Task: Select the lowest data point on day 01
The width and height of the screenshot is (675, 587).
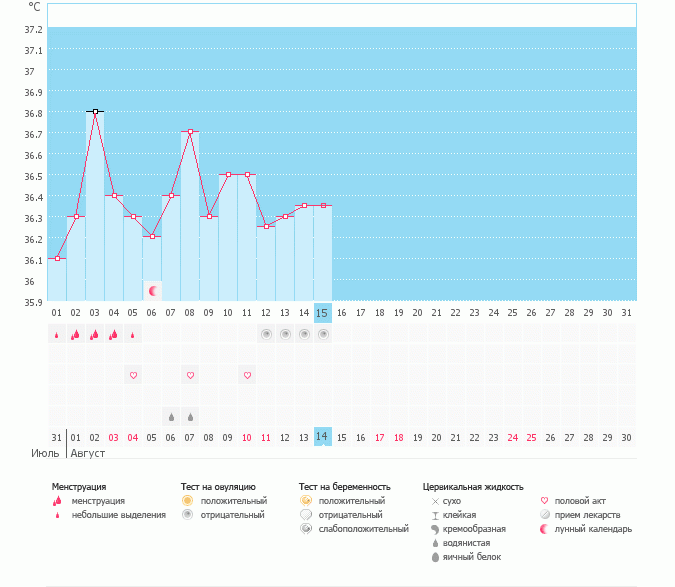Action: tap(57, 258)
